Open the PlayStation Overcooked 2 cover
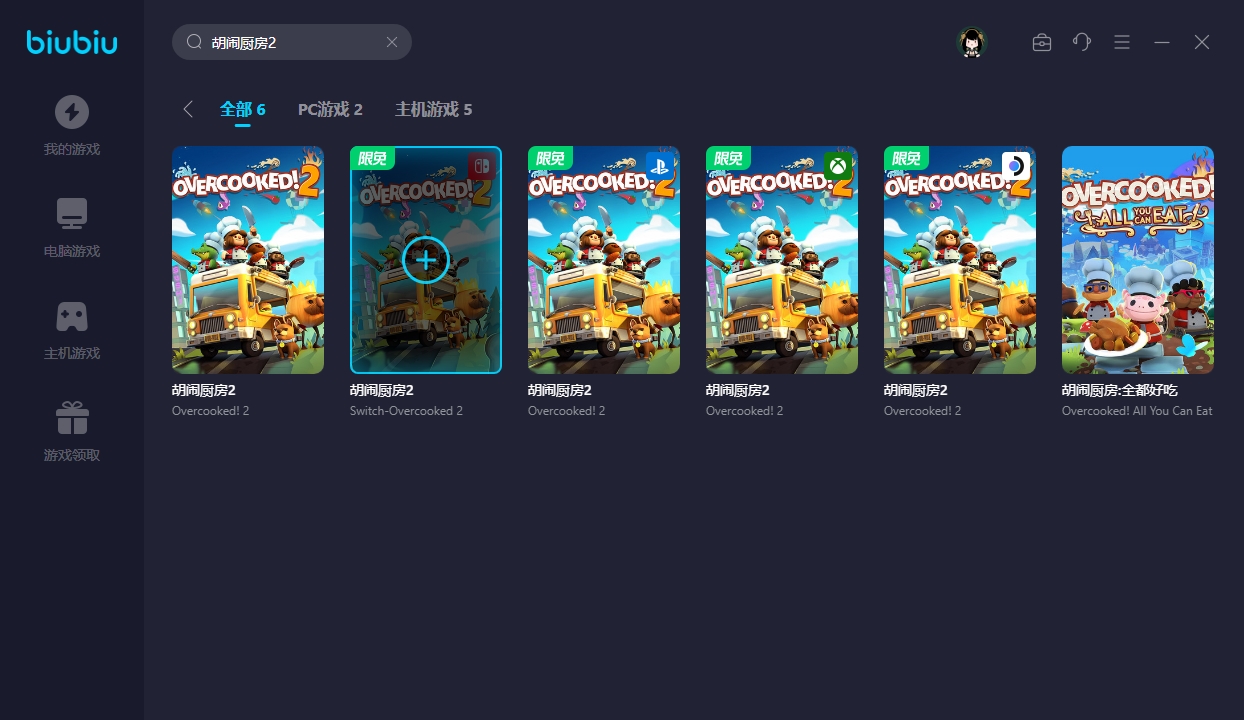Viewport: 1244px width, 720px height. [604, 260]
